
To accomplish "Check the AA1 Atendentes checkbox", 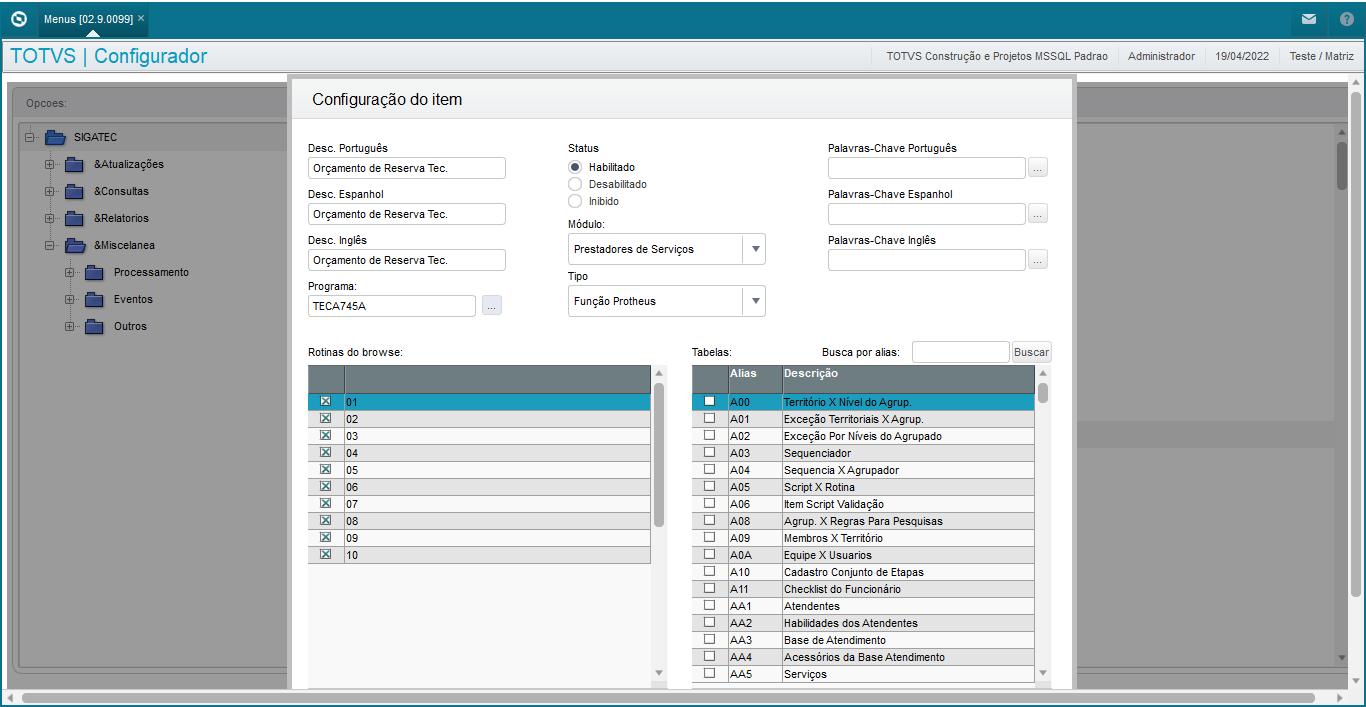I will point(709,605).
